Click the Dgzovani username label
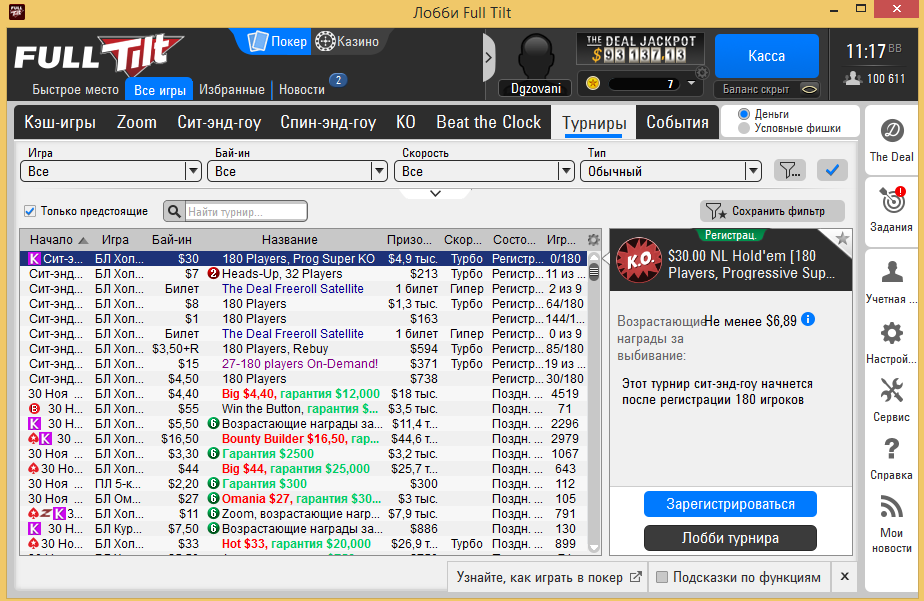The width and height of the screenshot is (924, 601). [536, 88]
